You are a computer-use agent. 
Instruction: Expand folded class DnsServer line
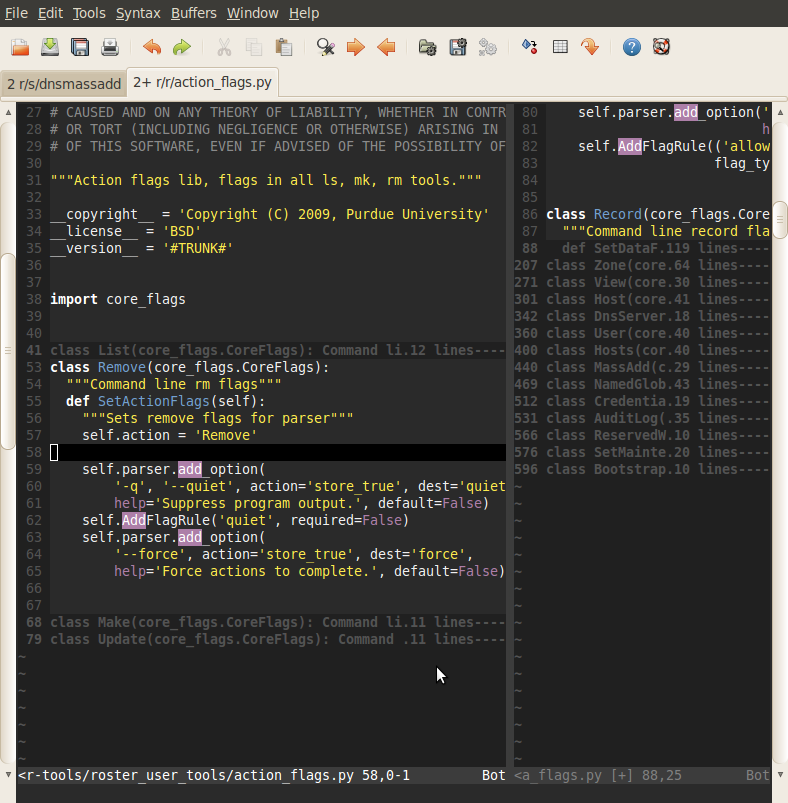pos(658,316)
